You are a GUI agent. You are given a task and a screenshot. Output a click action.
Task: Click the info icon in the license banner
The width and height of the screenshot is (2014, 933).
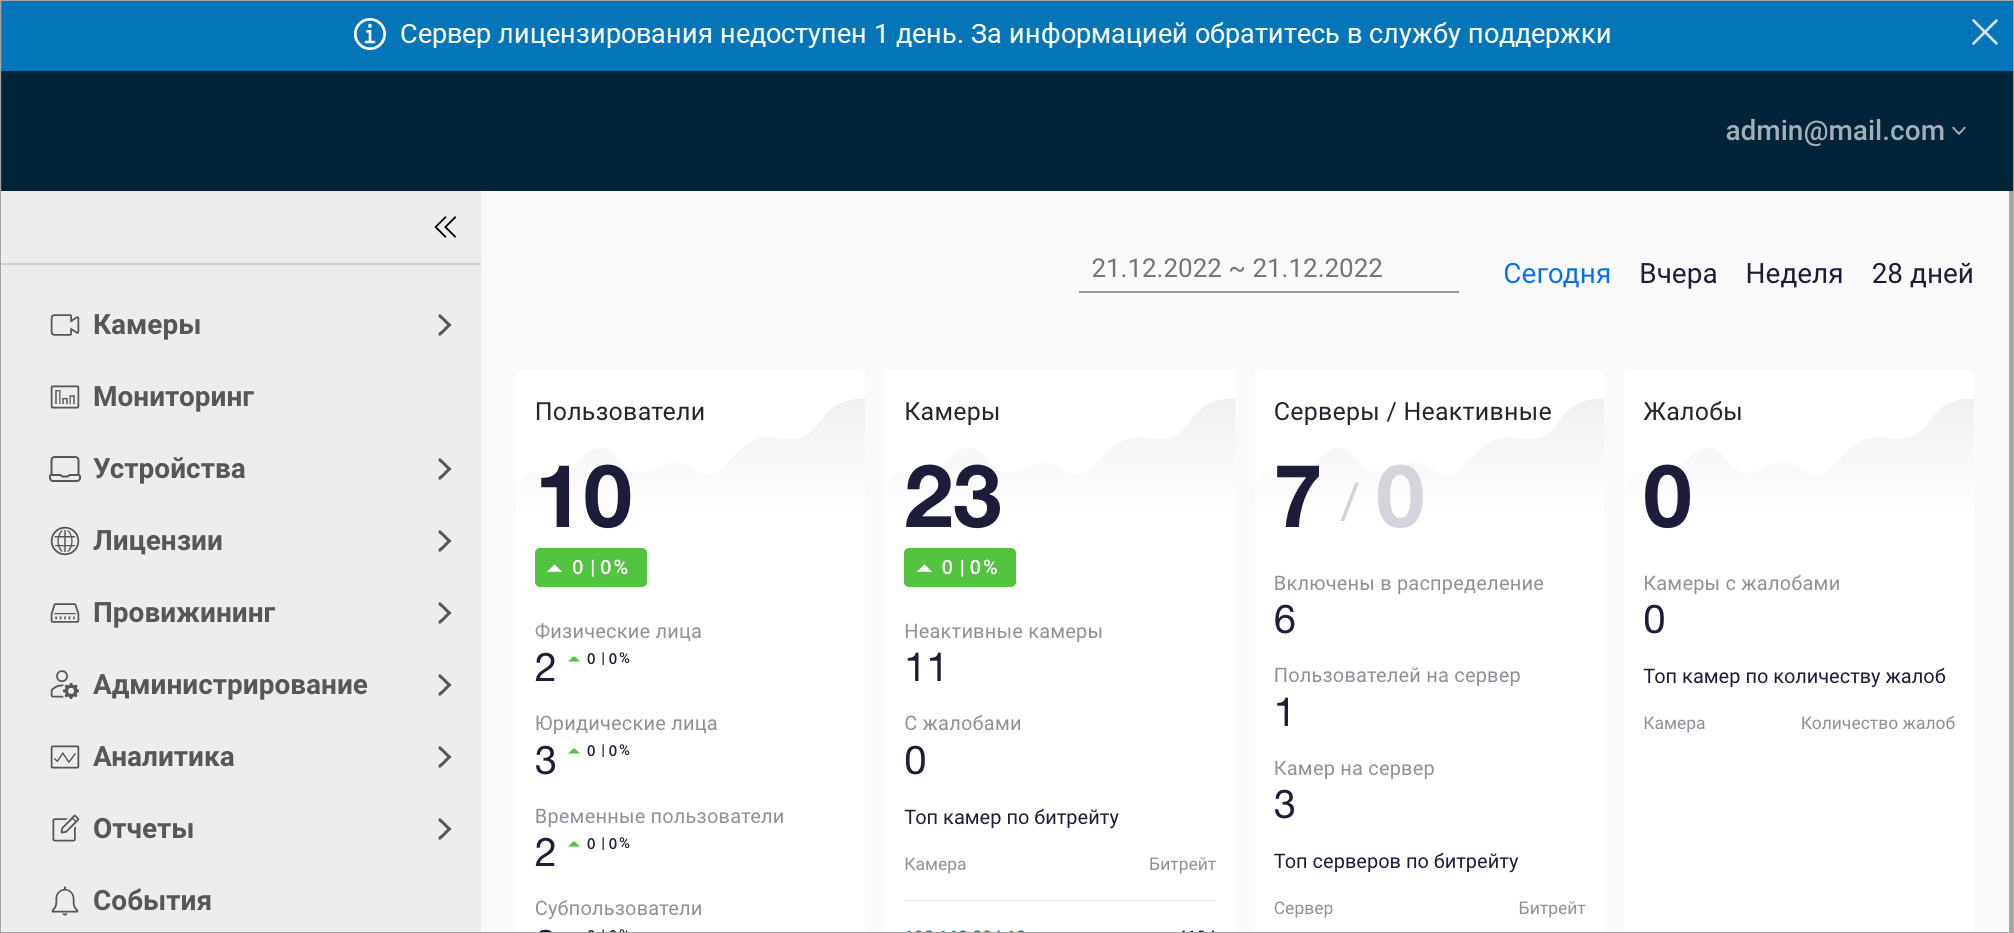pyautogui.click(x=370, y=34)
